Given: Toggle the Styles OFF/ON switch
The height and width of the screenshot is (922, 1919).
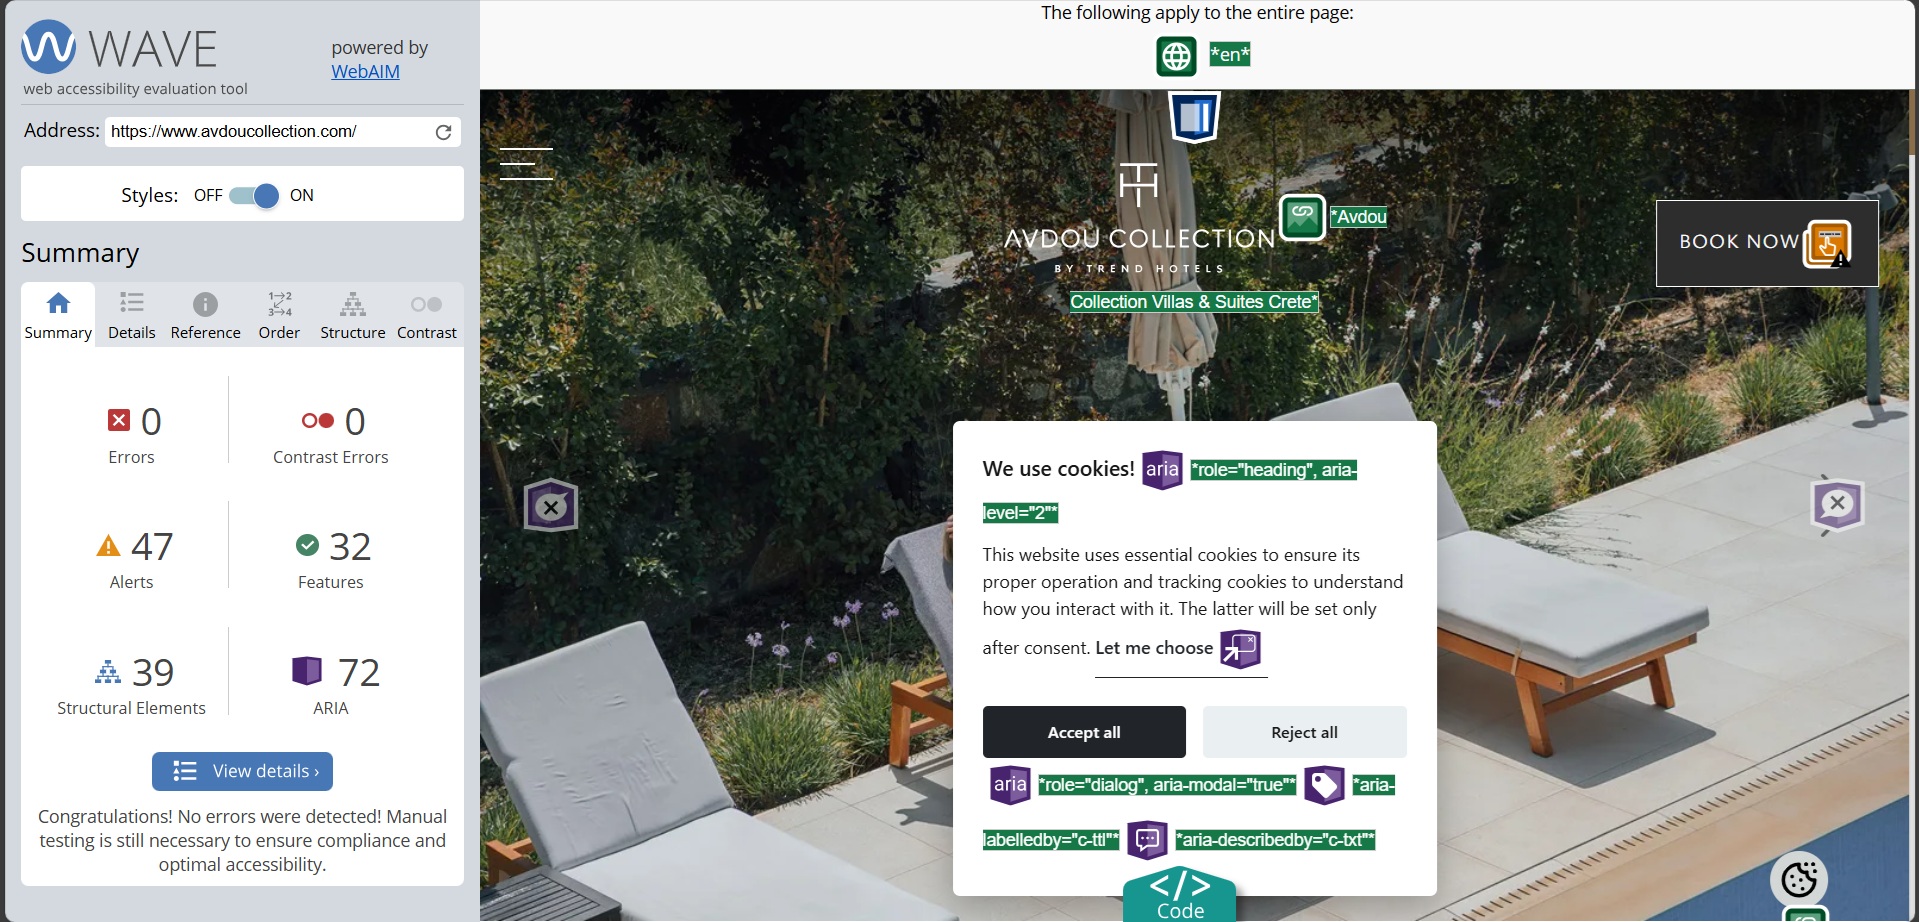Looking at the screenshot, I should click(254, 196).
